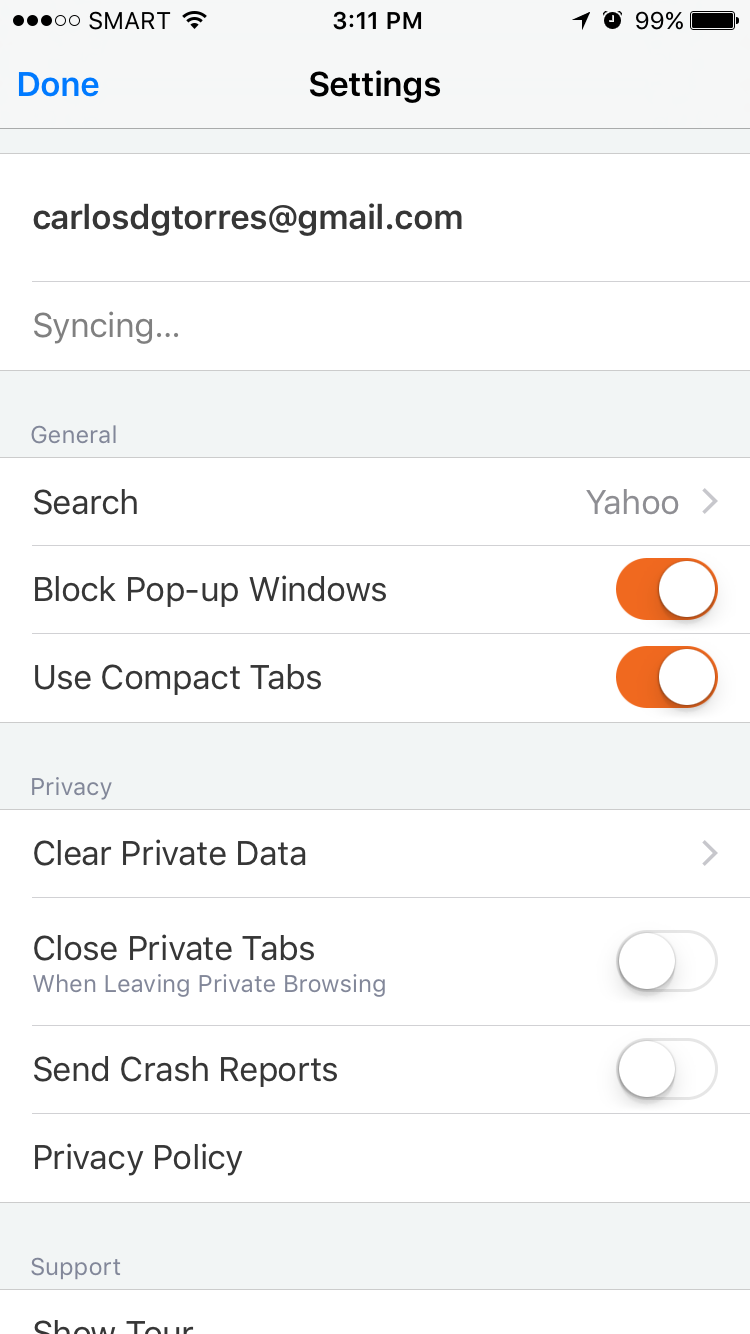Enable Close Private Tabs switch

click(667, 962)
